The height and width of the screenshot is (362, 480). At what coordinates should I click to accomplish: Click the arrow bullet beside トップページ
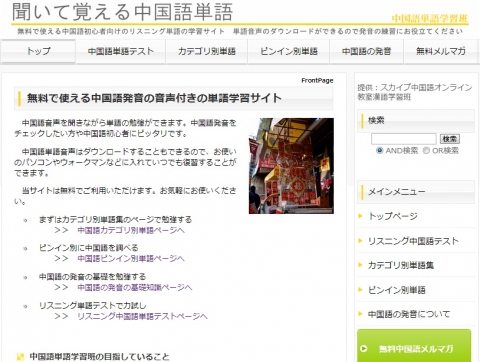click(360, 216)
